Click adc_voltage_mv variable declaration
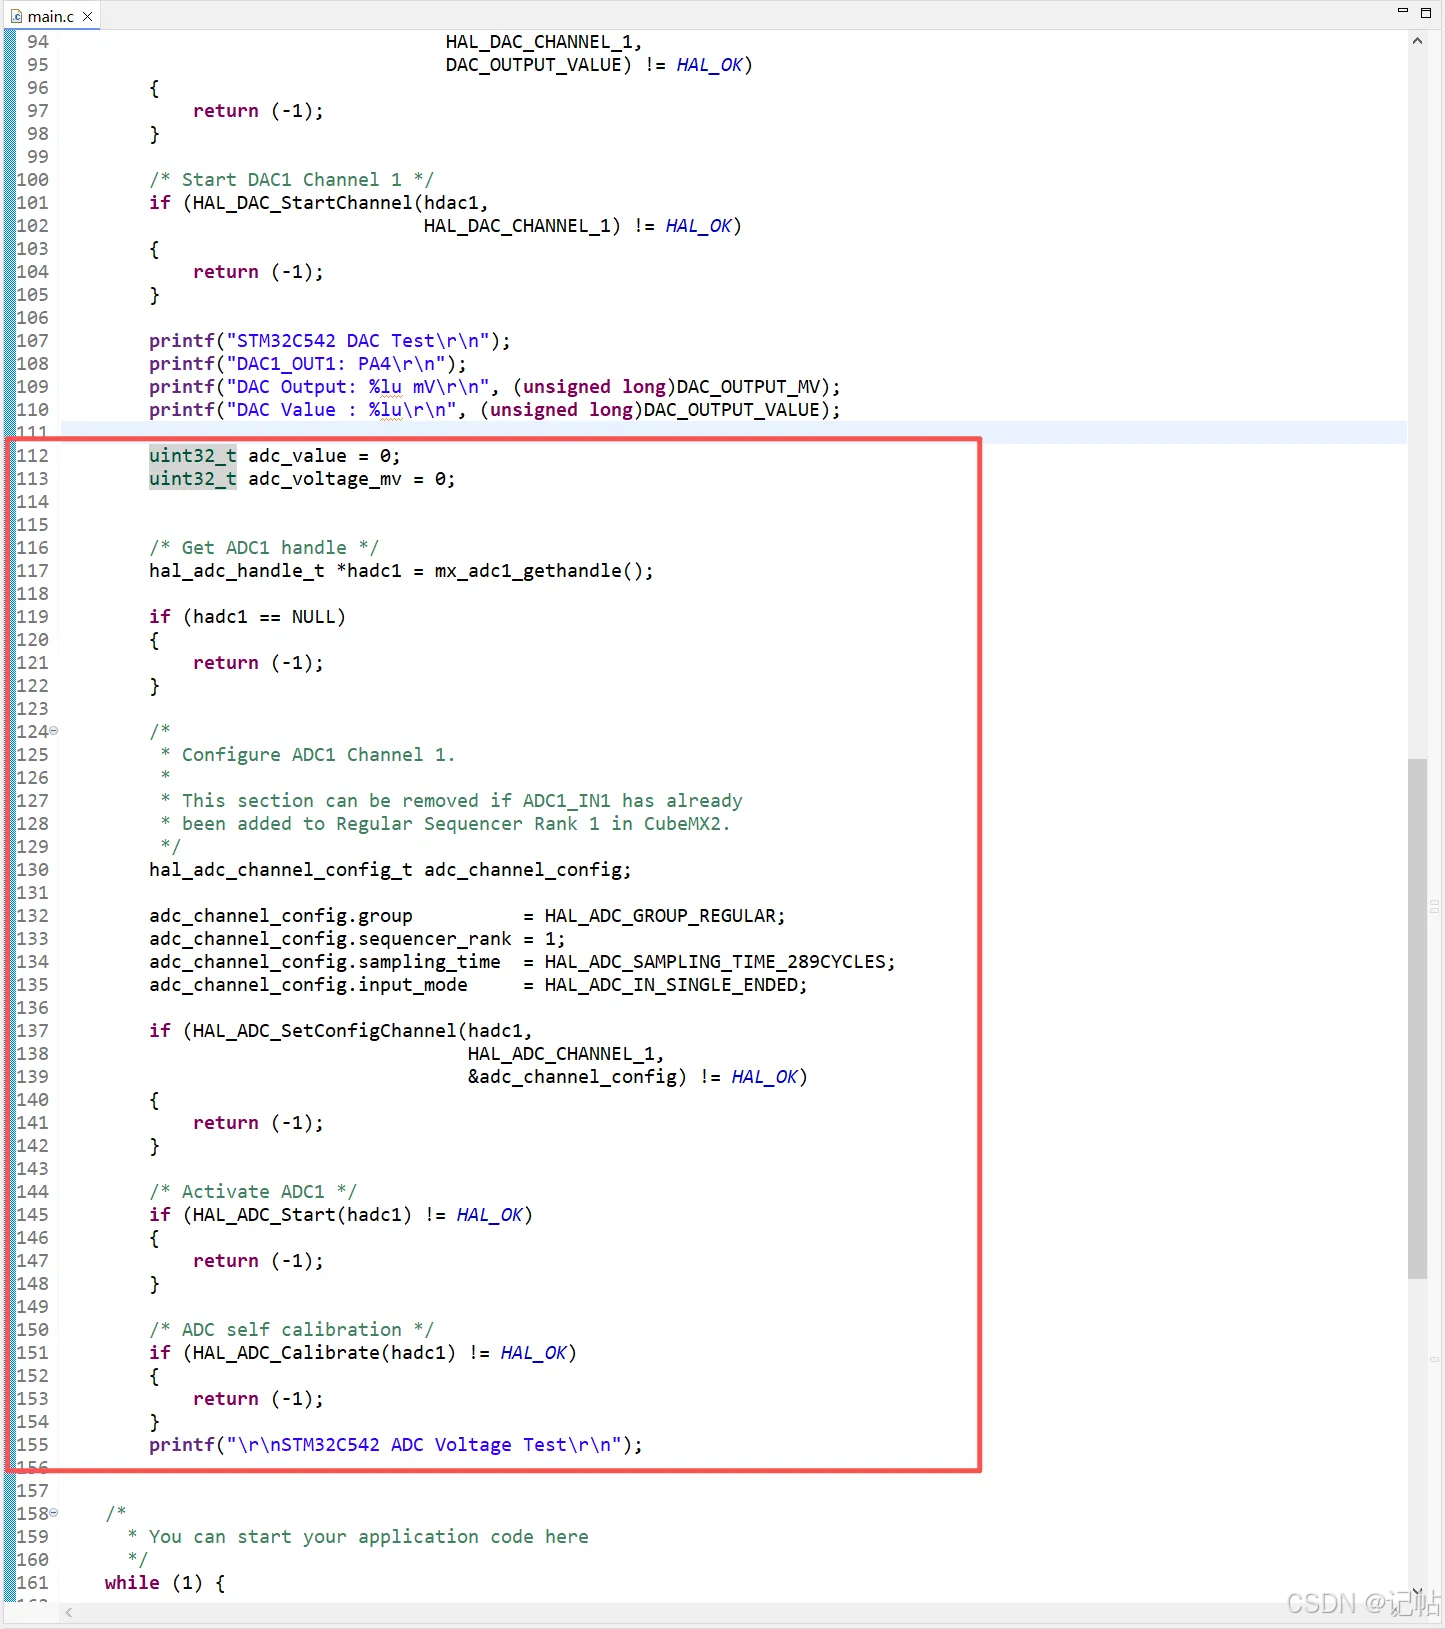Viewport: 1445px width, 1629px height. coord(325,479)
